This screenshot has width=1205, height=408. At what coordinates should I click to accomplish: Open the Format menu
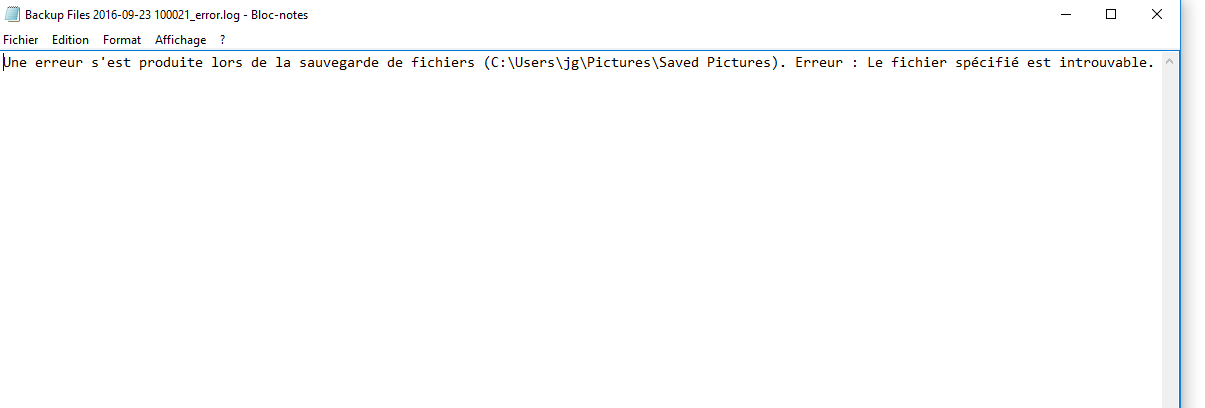point(122,40)
